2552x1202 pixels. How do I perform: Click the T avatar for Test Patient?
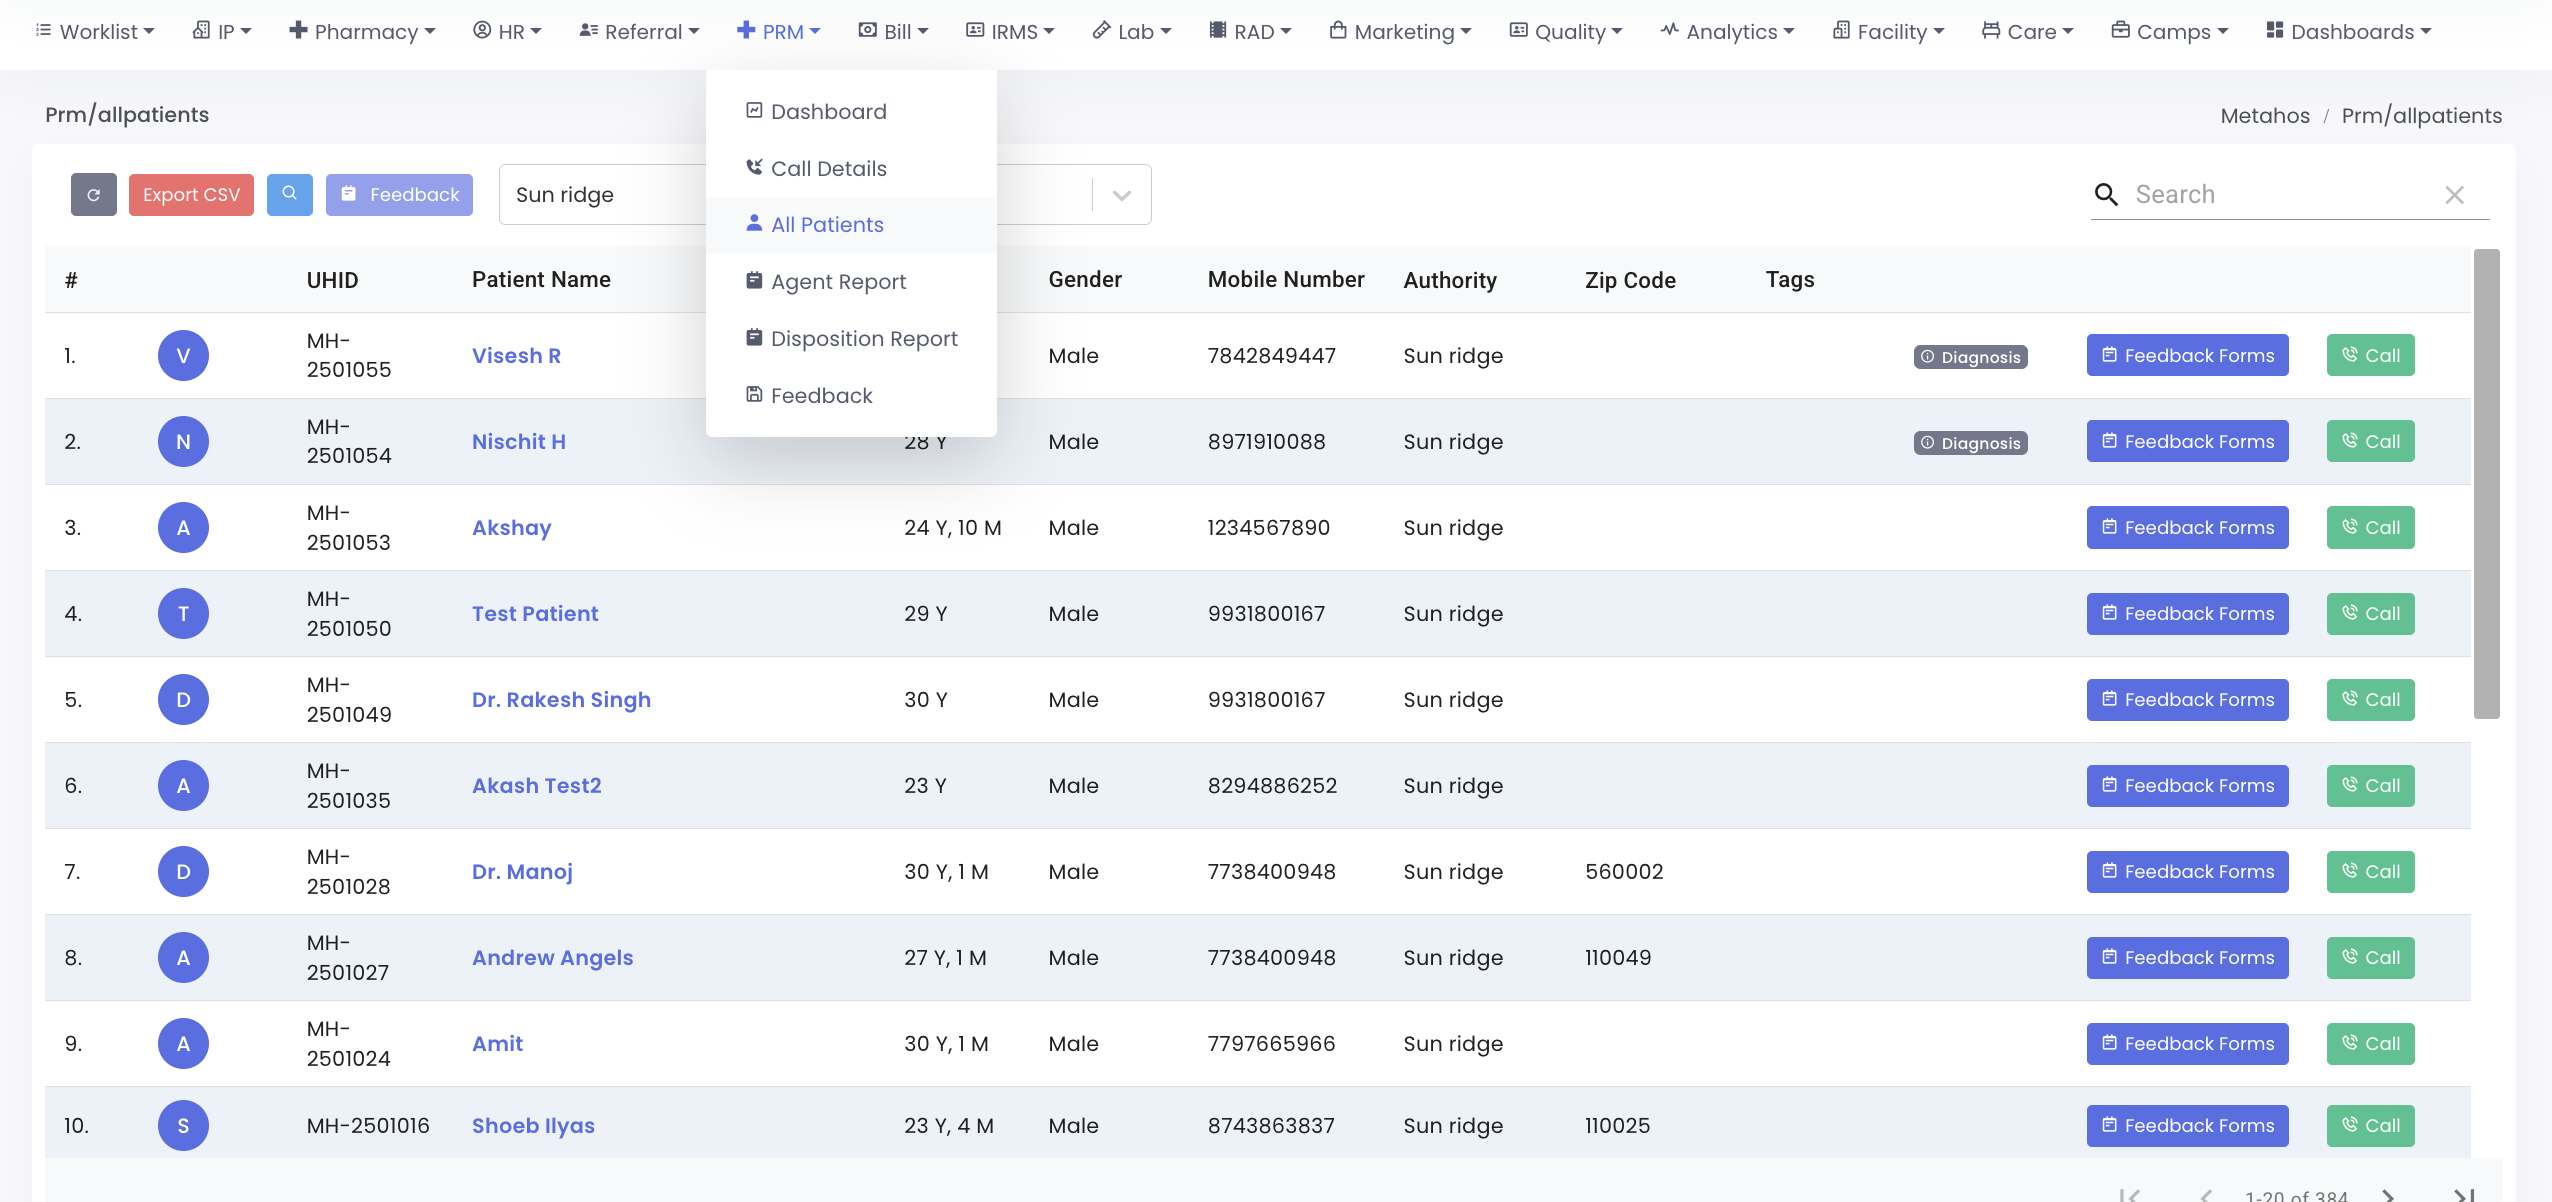[183, 614]
